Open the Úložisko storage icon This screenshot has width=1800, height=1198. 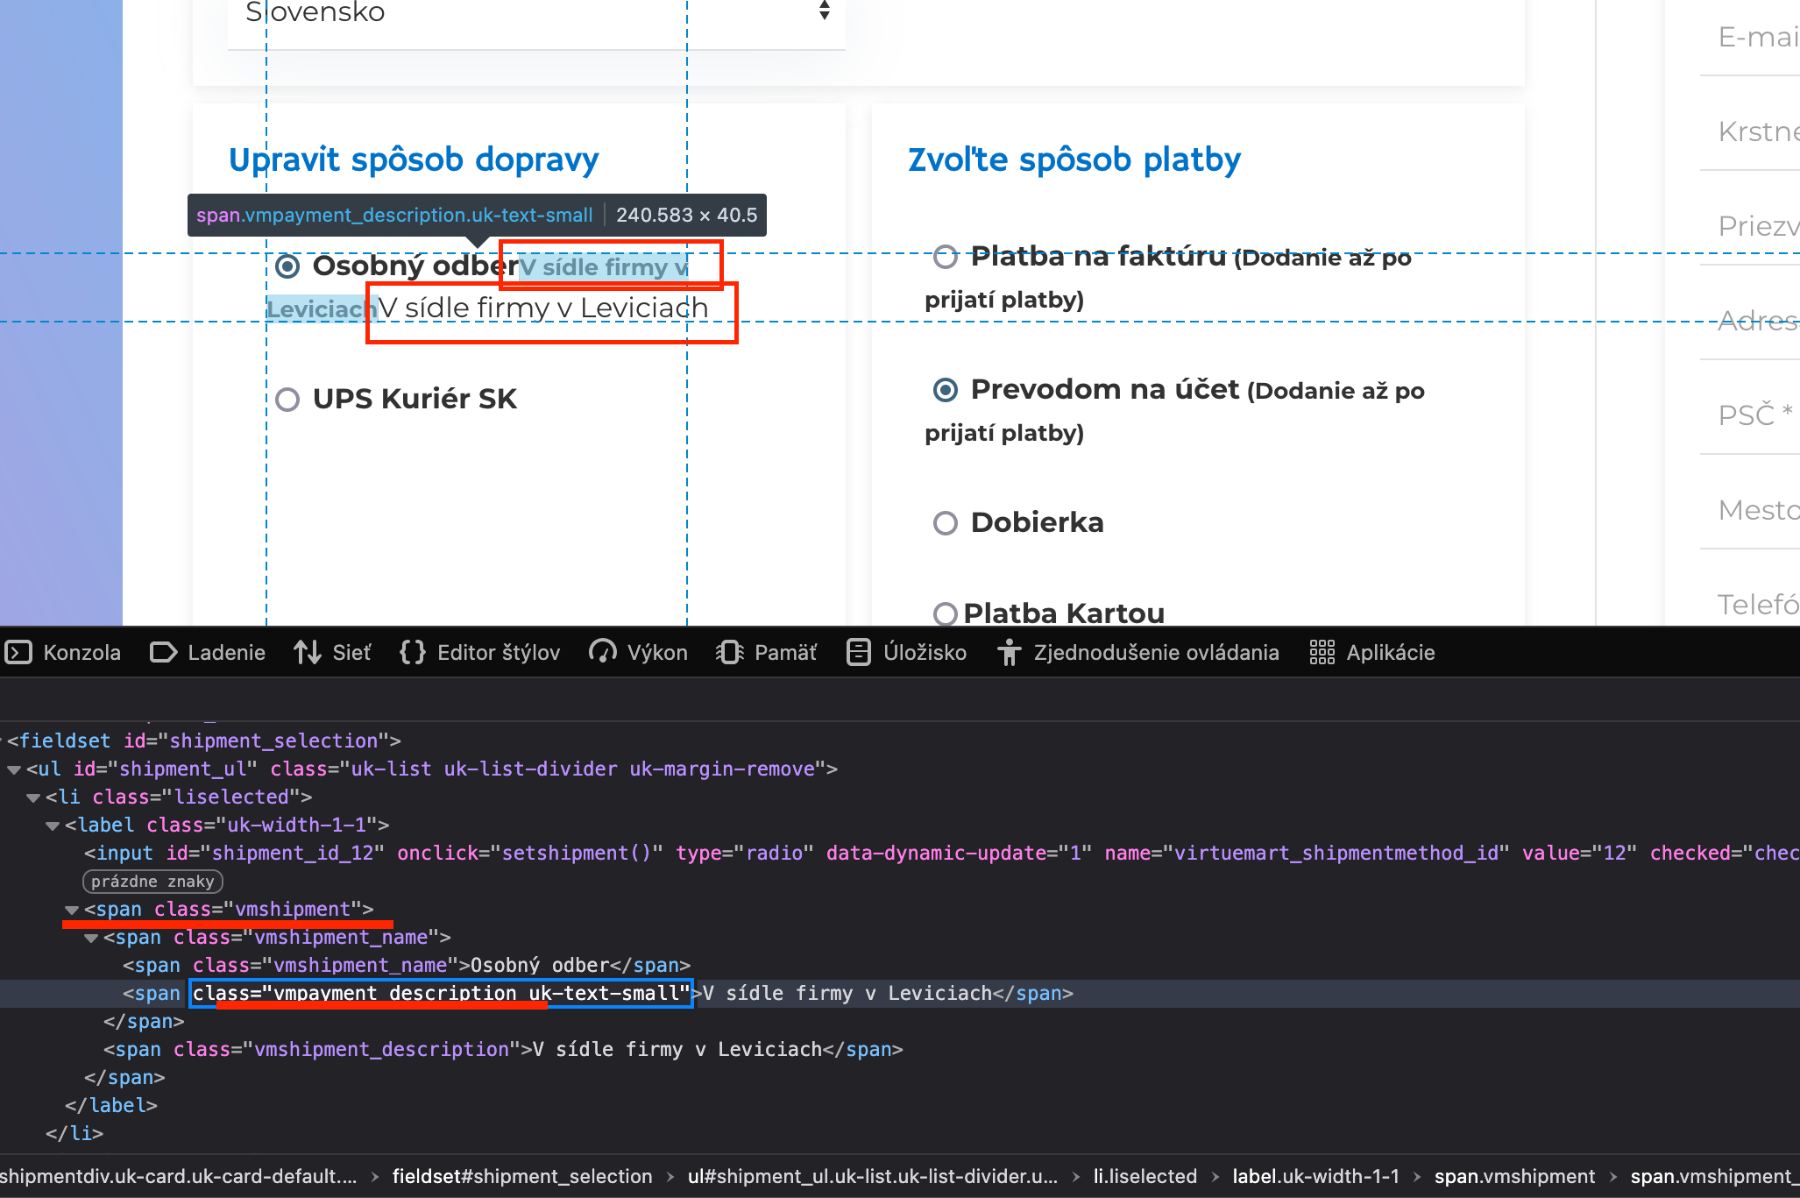click(x=858, y=653)
